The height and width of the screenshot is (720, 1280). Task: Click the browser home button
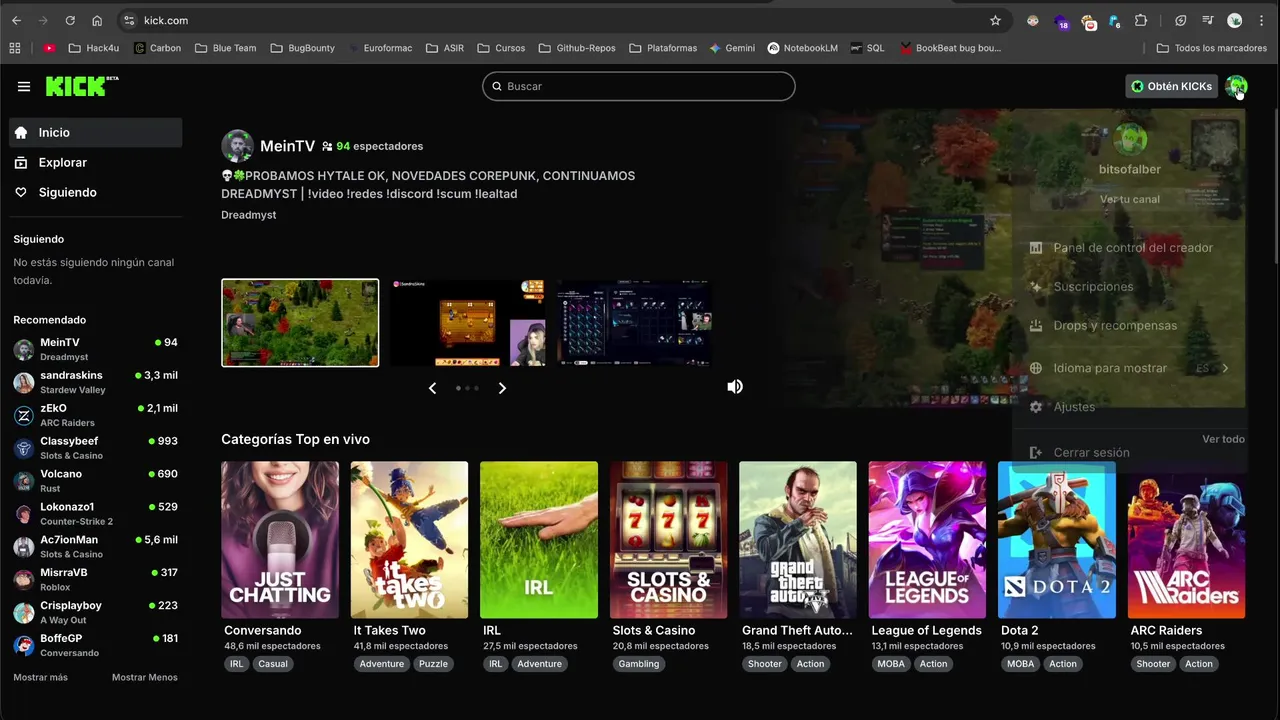(97, 20)
